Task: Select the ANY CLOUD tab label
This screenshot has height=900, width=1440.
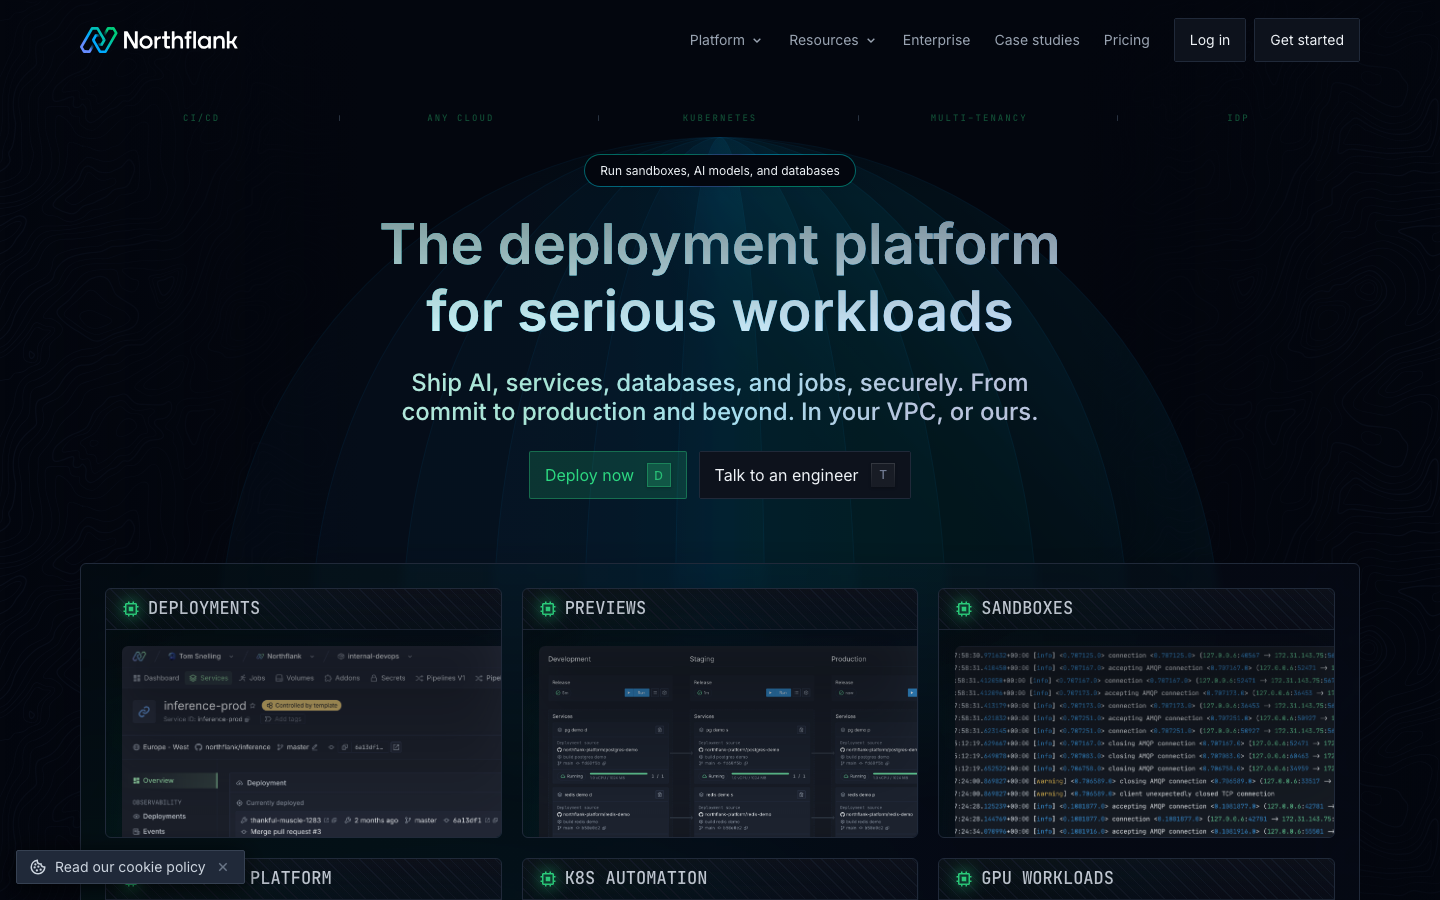Action: point(460,118)
